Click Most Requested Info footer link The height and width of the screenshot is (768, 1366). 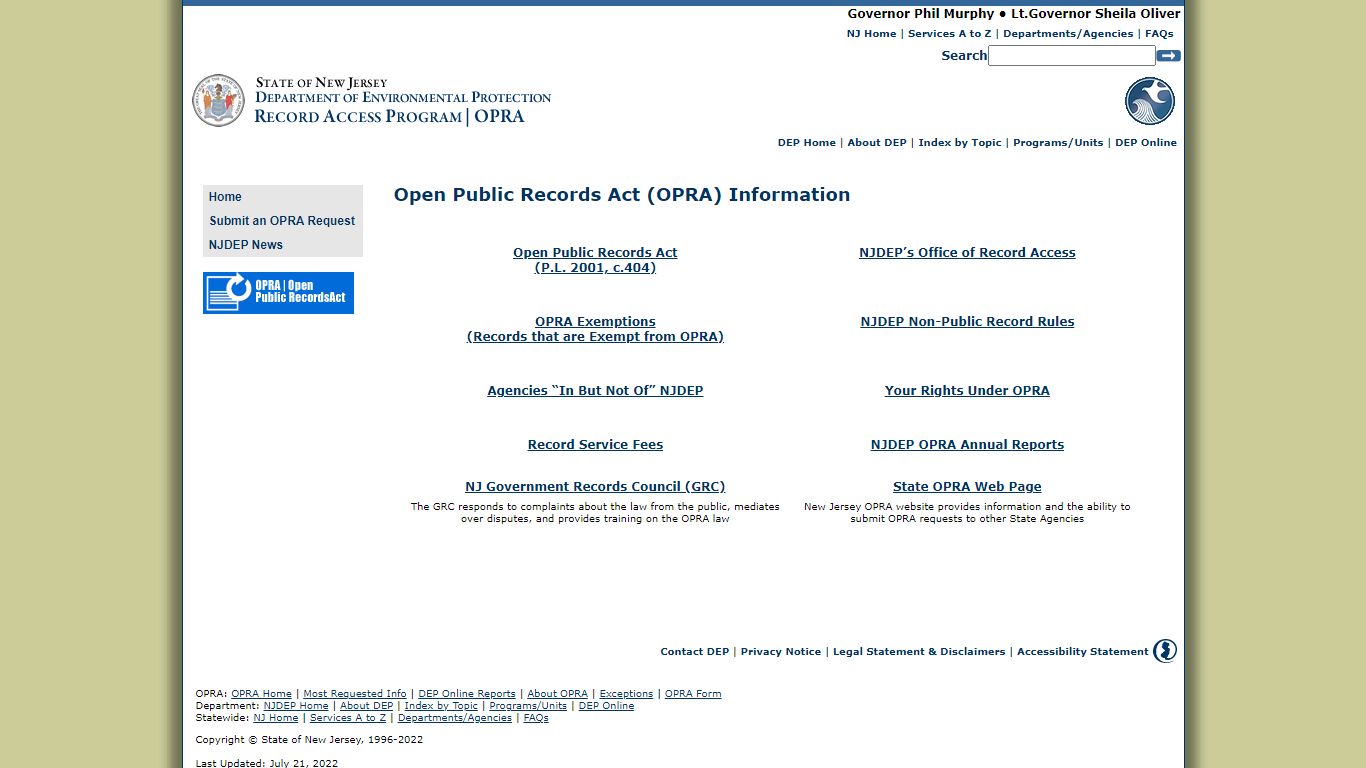coord(355,694)
